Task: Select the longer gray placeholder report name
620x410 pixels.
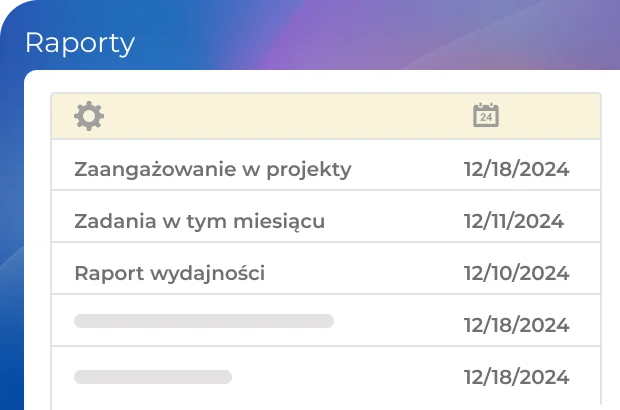Action: pyautogui.click(x=204, y=321)
